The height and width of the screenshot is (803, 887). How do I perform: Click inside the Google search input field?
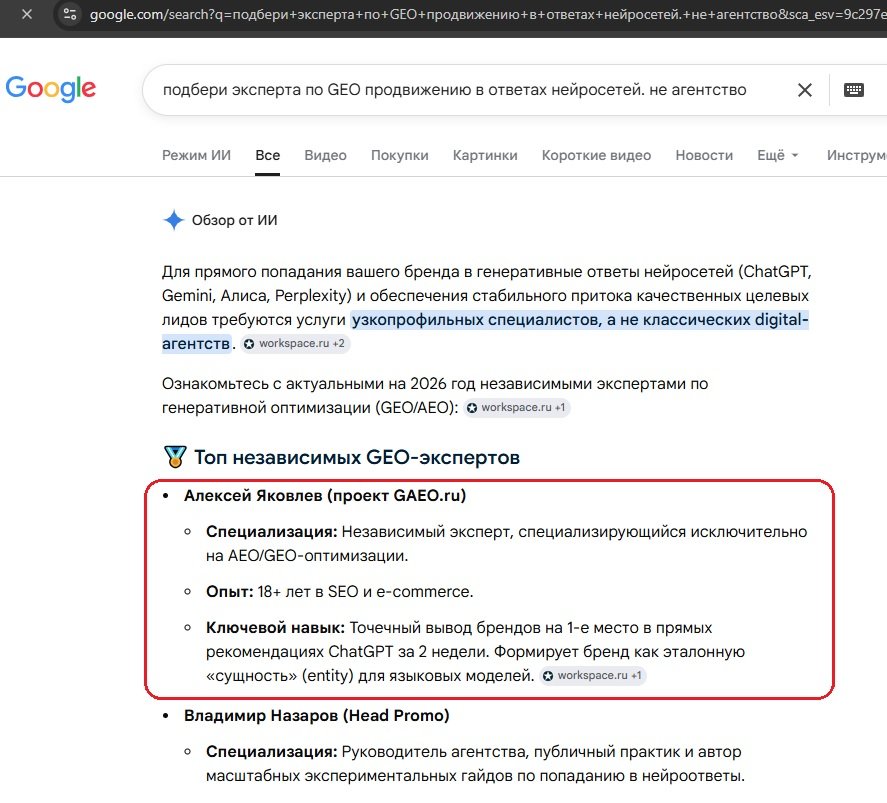pyautogui.click(x=454, y=90)
